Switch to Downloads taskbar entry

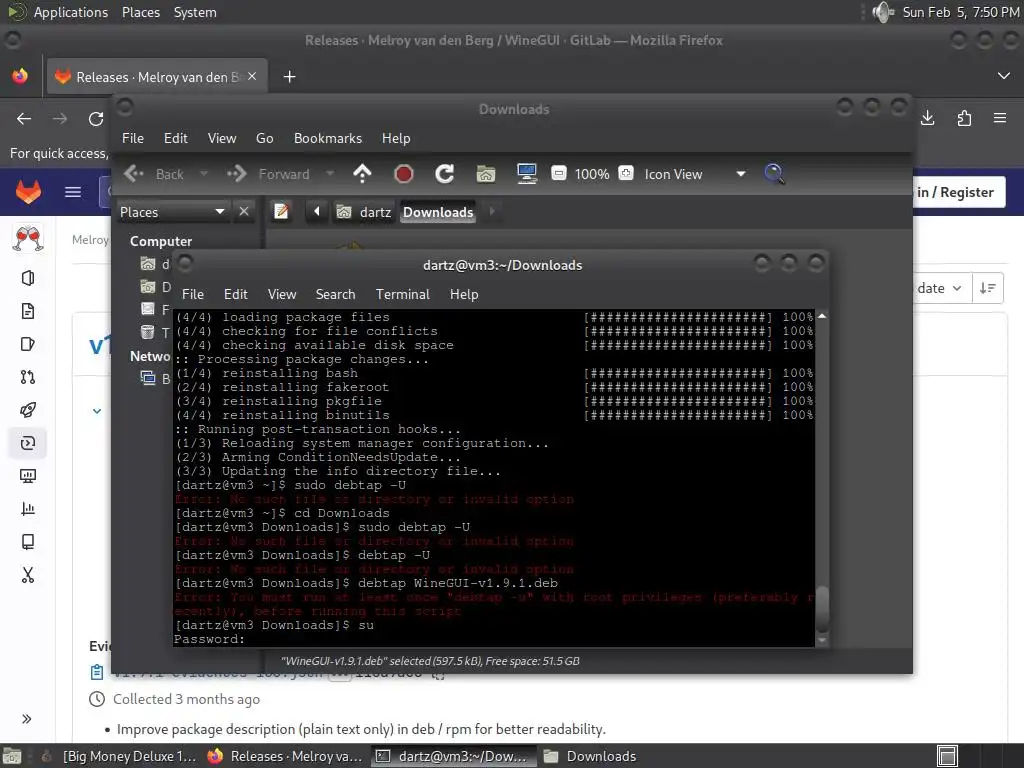tap(590, 756)
